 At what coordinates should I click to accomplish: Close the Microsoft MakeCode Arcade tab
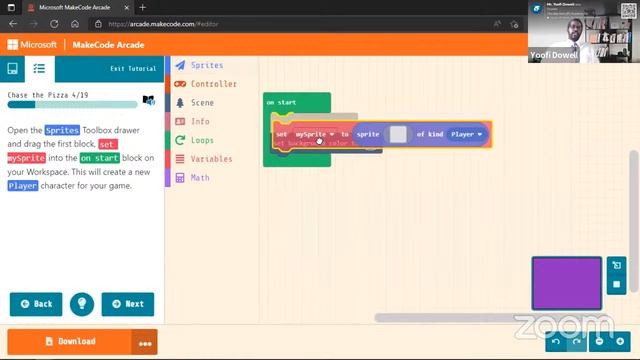[127, 7]
